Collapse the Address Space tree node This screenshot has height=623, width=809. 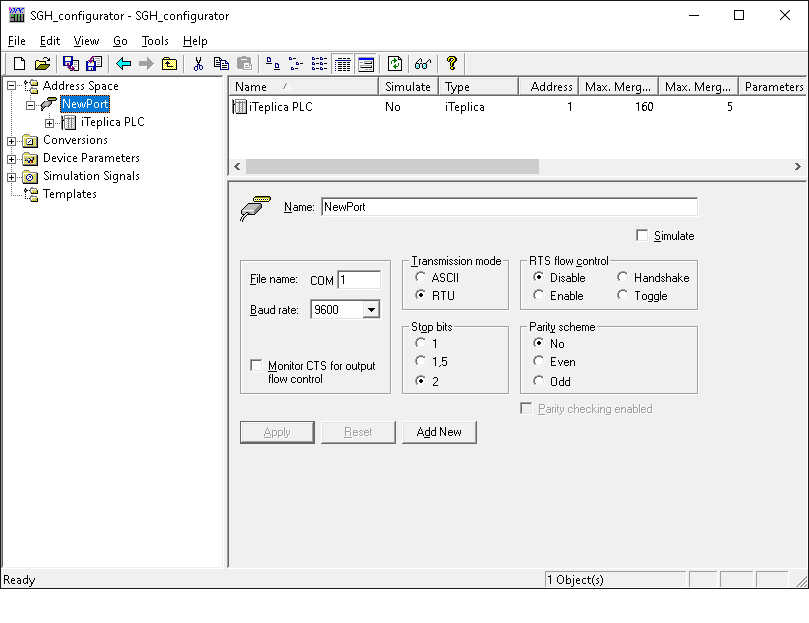click(x=11, y=86)
